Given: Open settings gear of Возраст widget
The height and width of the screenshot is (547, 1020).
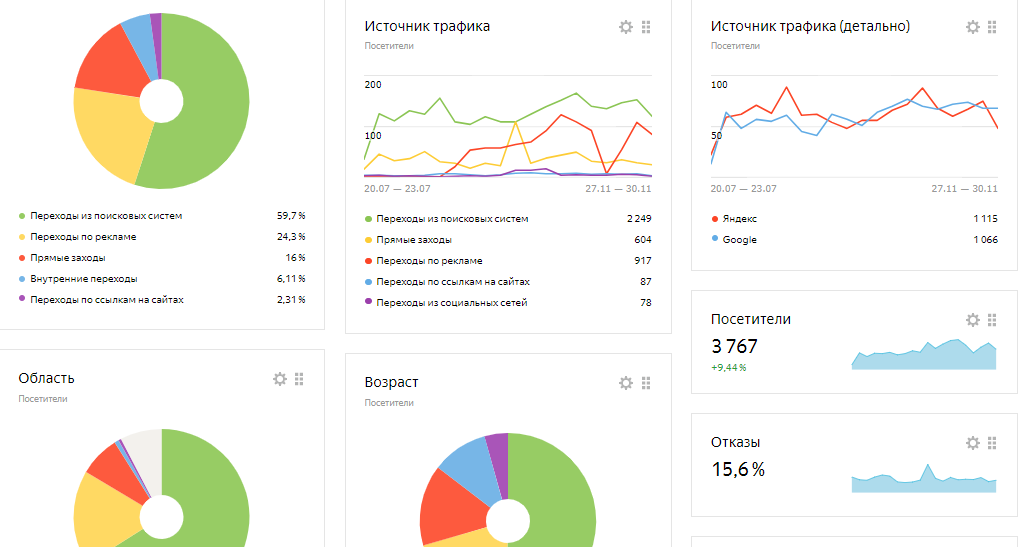Looking at the screenshot, I should (626, 383).
